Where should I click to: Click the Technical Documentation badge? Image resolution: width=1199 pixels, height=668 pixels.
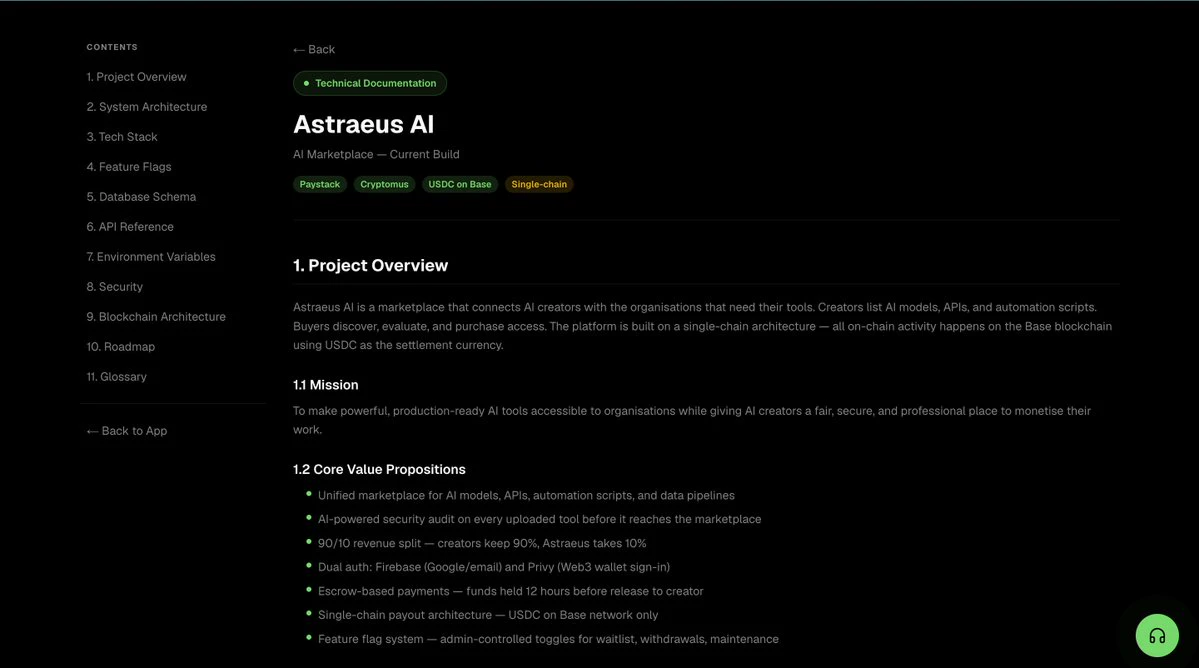(370, 83)
